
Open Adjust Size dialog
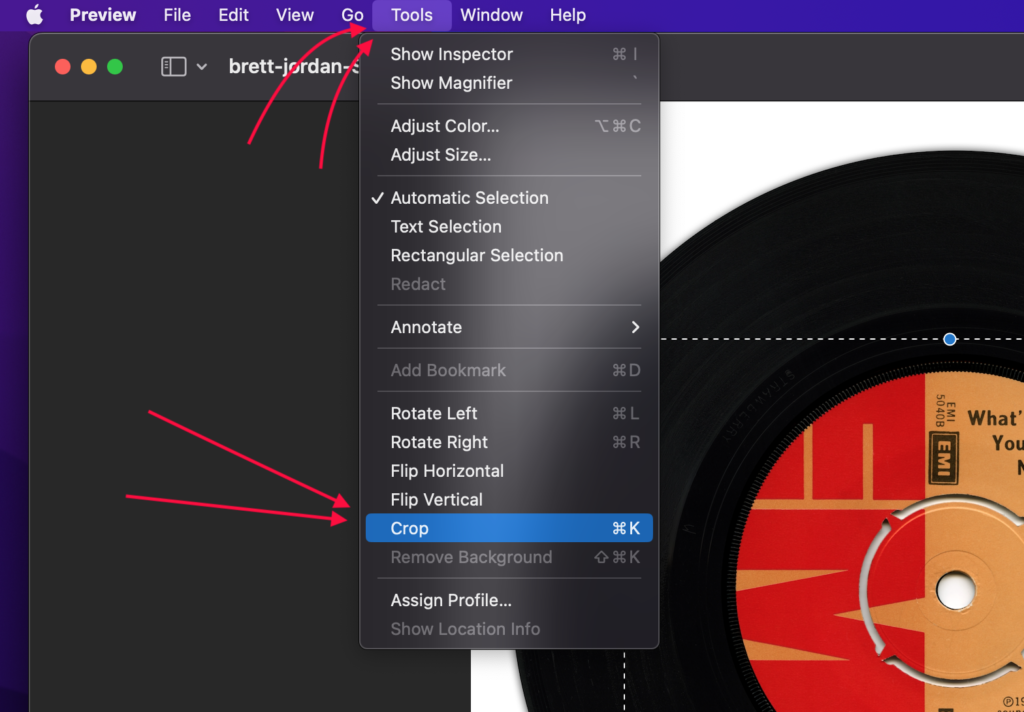click(x=509, y=155)
